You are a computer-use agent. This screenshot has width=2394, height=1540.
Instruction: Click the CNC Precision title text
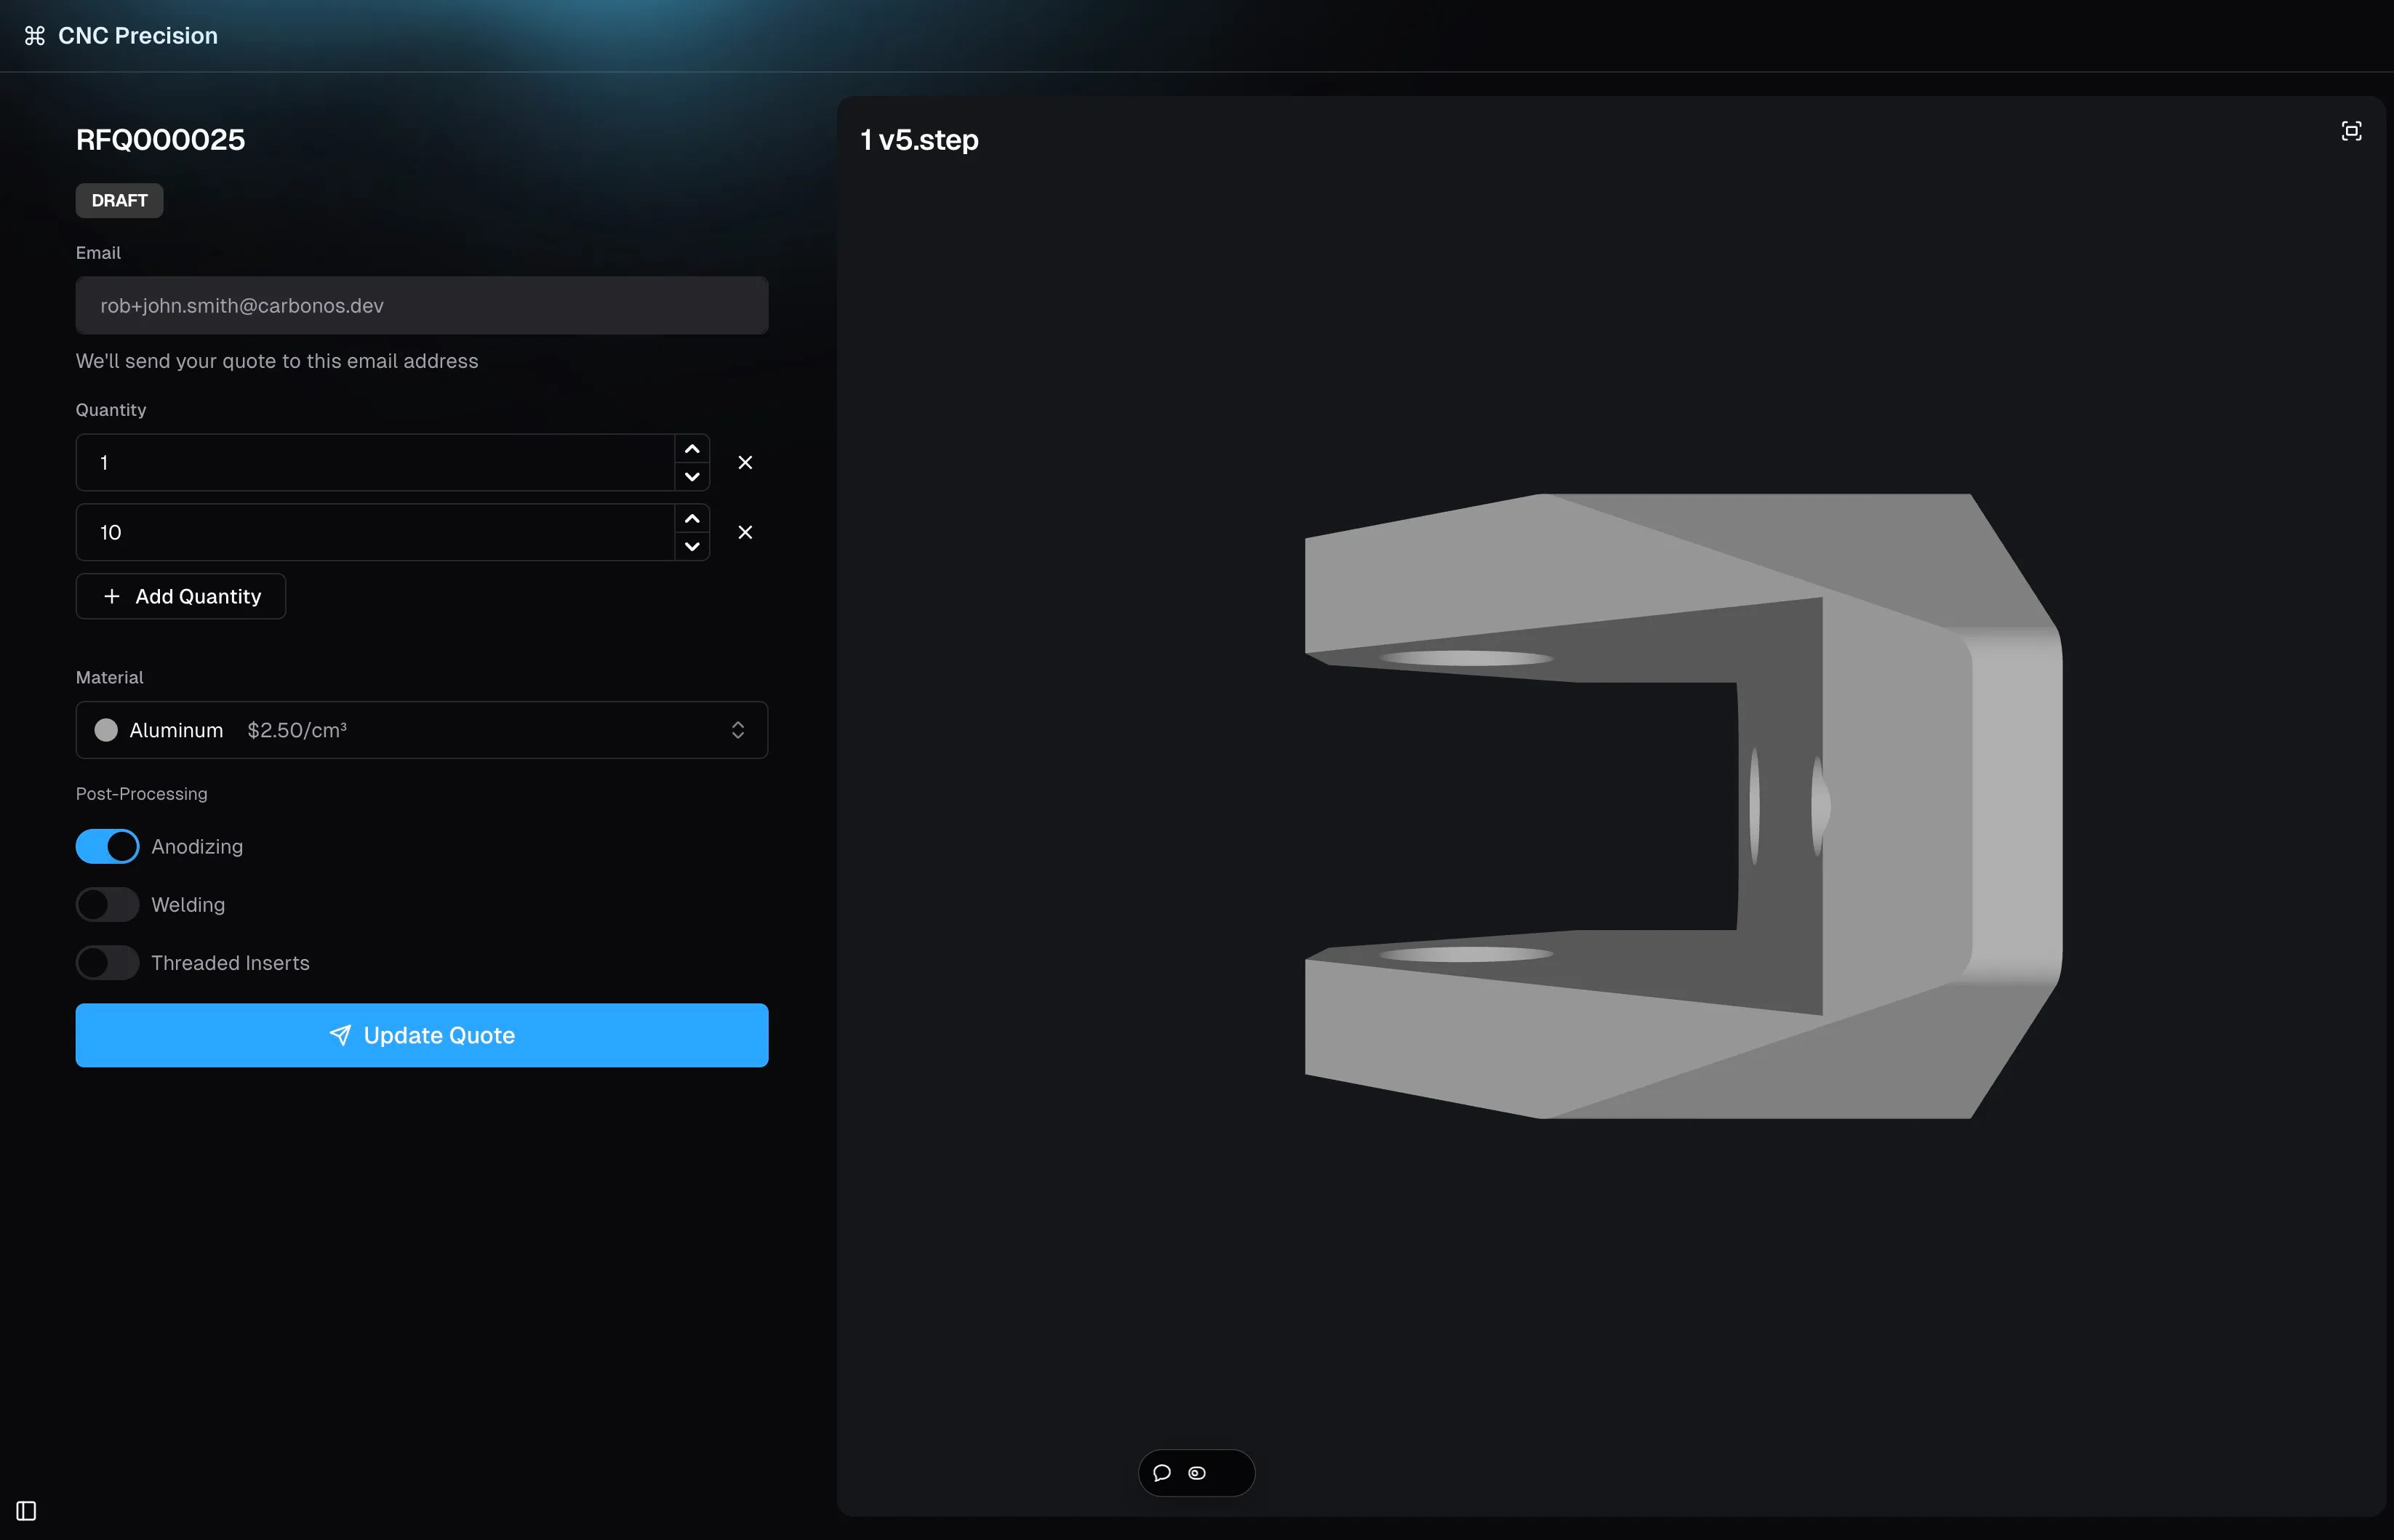pos(138,36)
